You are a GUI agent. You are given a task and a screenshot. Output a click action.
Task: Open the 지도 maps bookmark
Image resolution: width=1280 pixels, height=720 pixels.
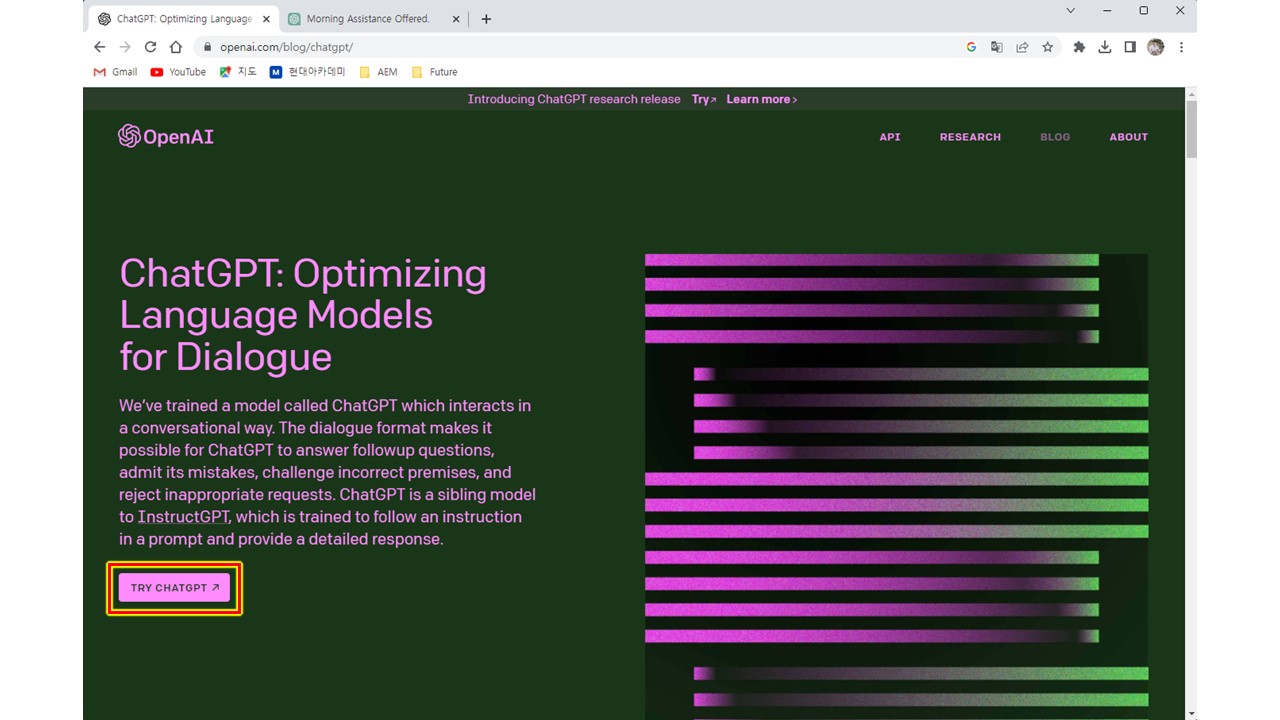pos(238,72)
